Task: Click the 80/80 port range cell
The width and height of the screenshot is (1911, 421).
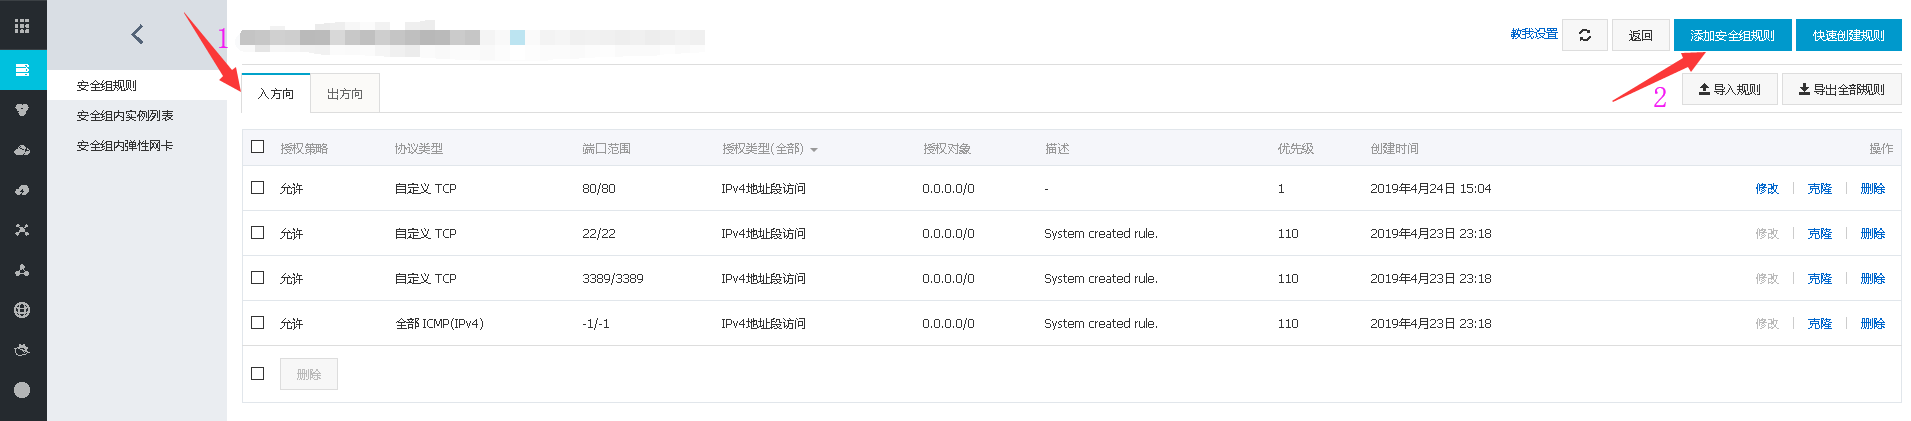Action: (599, 189)
